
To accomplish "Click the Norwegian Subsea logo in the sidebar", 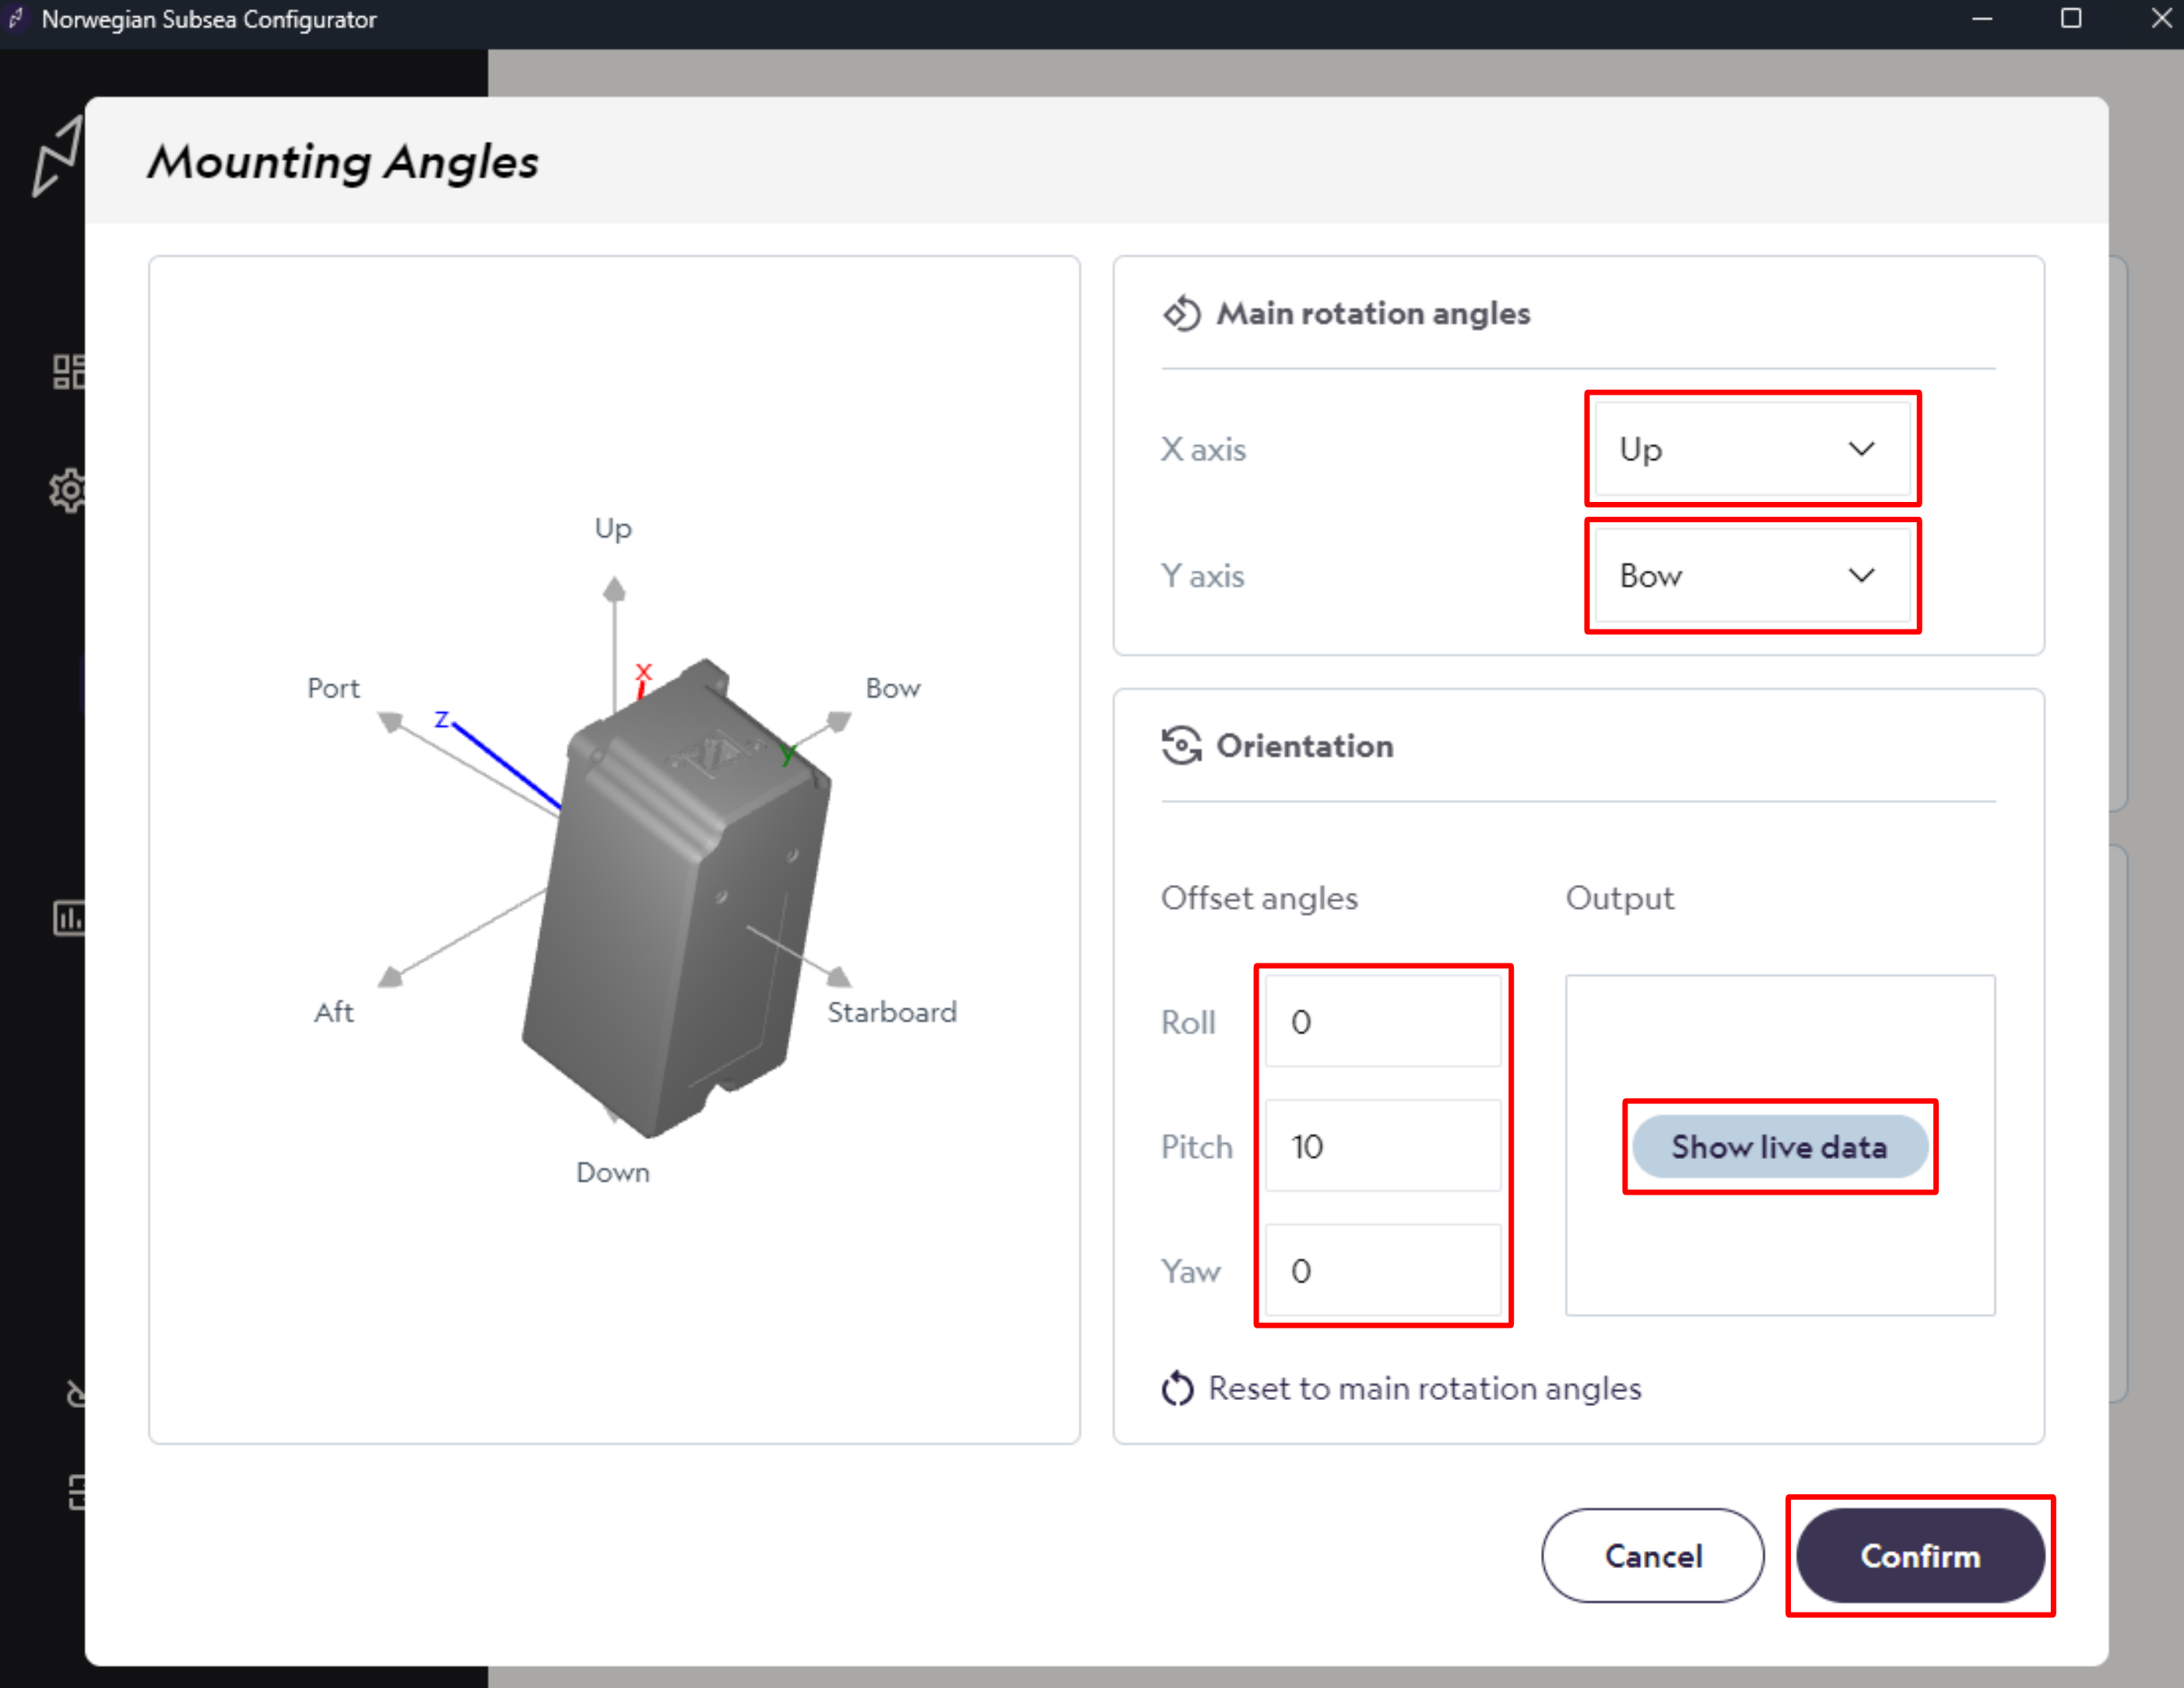I will pyautogui.click(x=57, y=158).
